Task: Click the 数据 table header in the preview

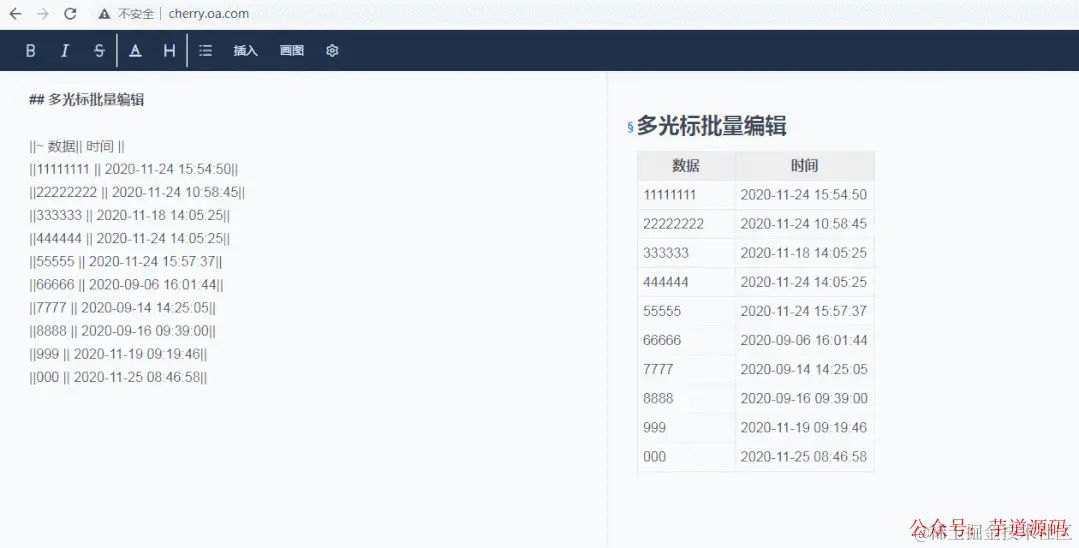Action: pos(686,166)
